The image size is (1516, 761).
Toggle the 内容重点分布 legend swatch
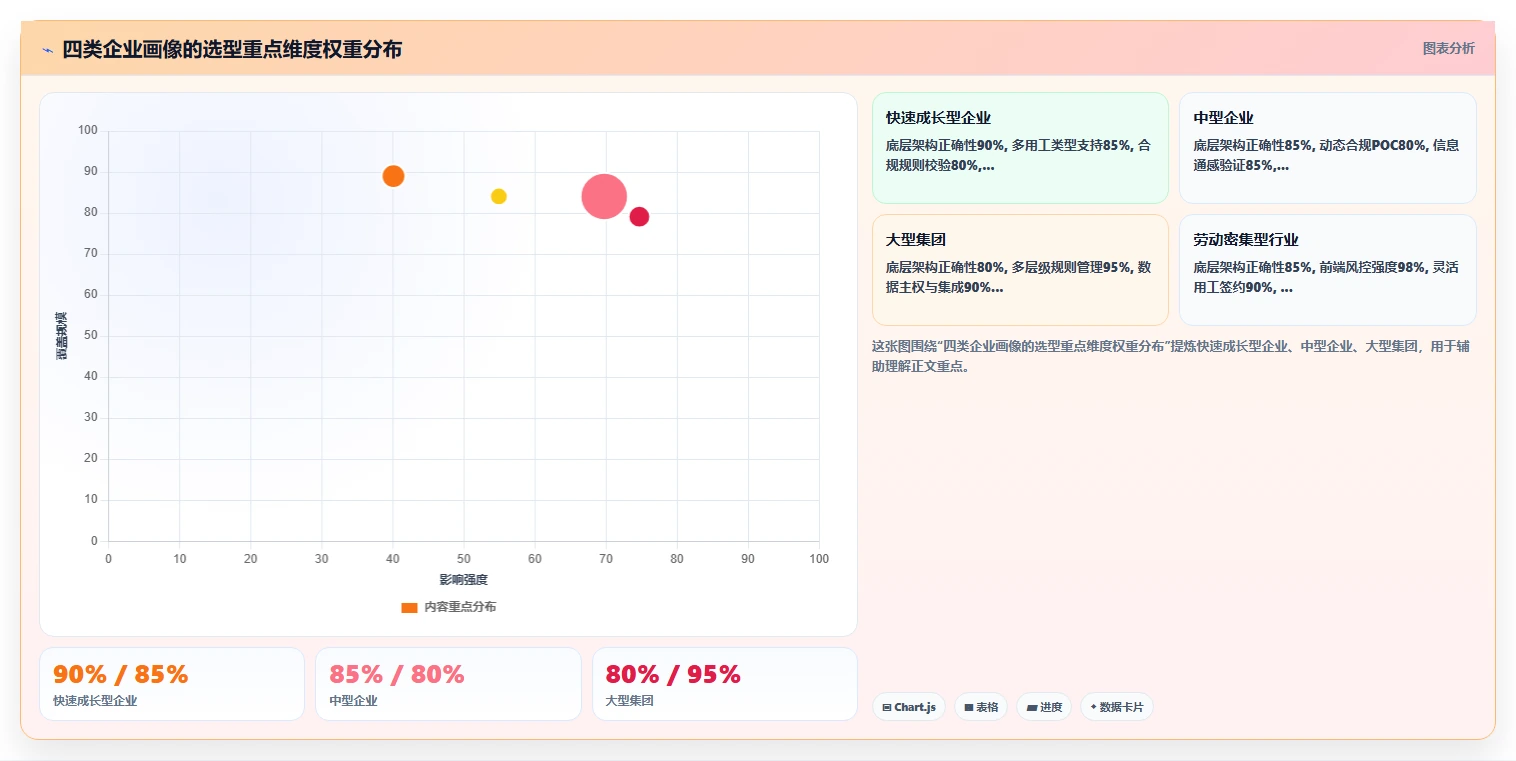point(409,607)
